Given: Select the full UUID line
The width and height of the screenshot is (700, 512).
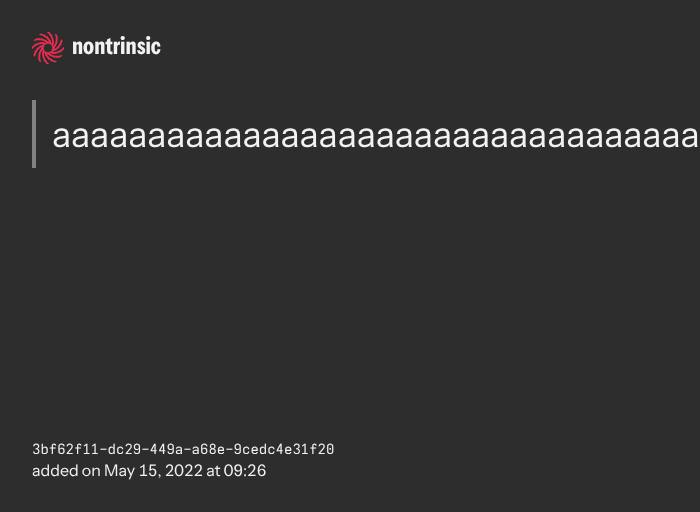Looking at the screenshot, I should click(183, 450).
